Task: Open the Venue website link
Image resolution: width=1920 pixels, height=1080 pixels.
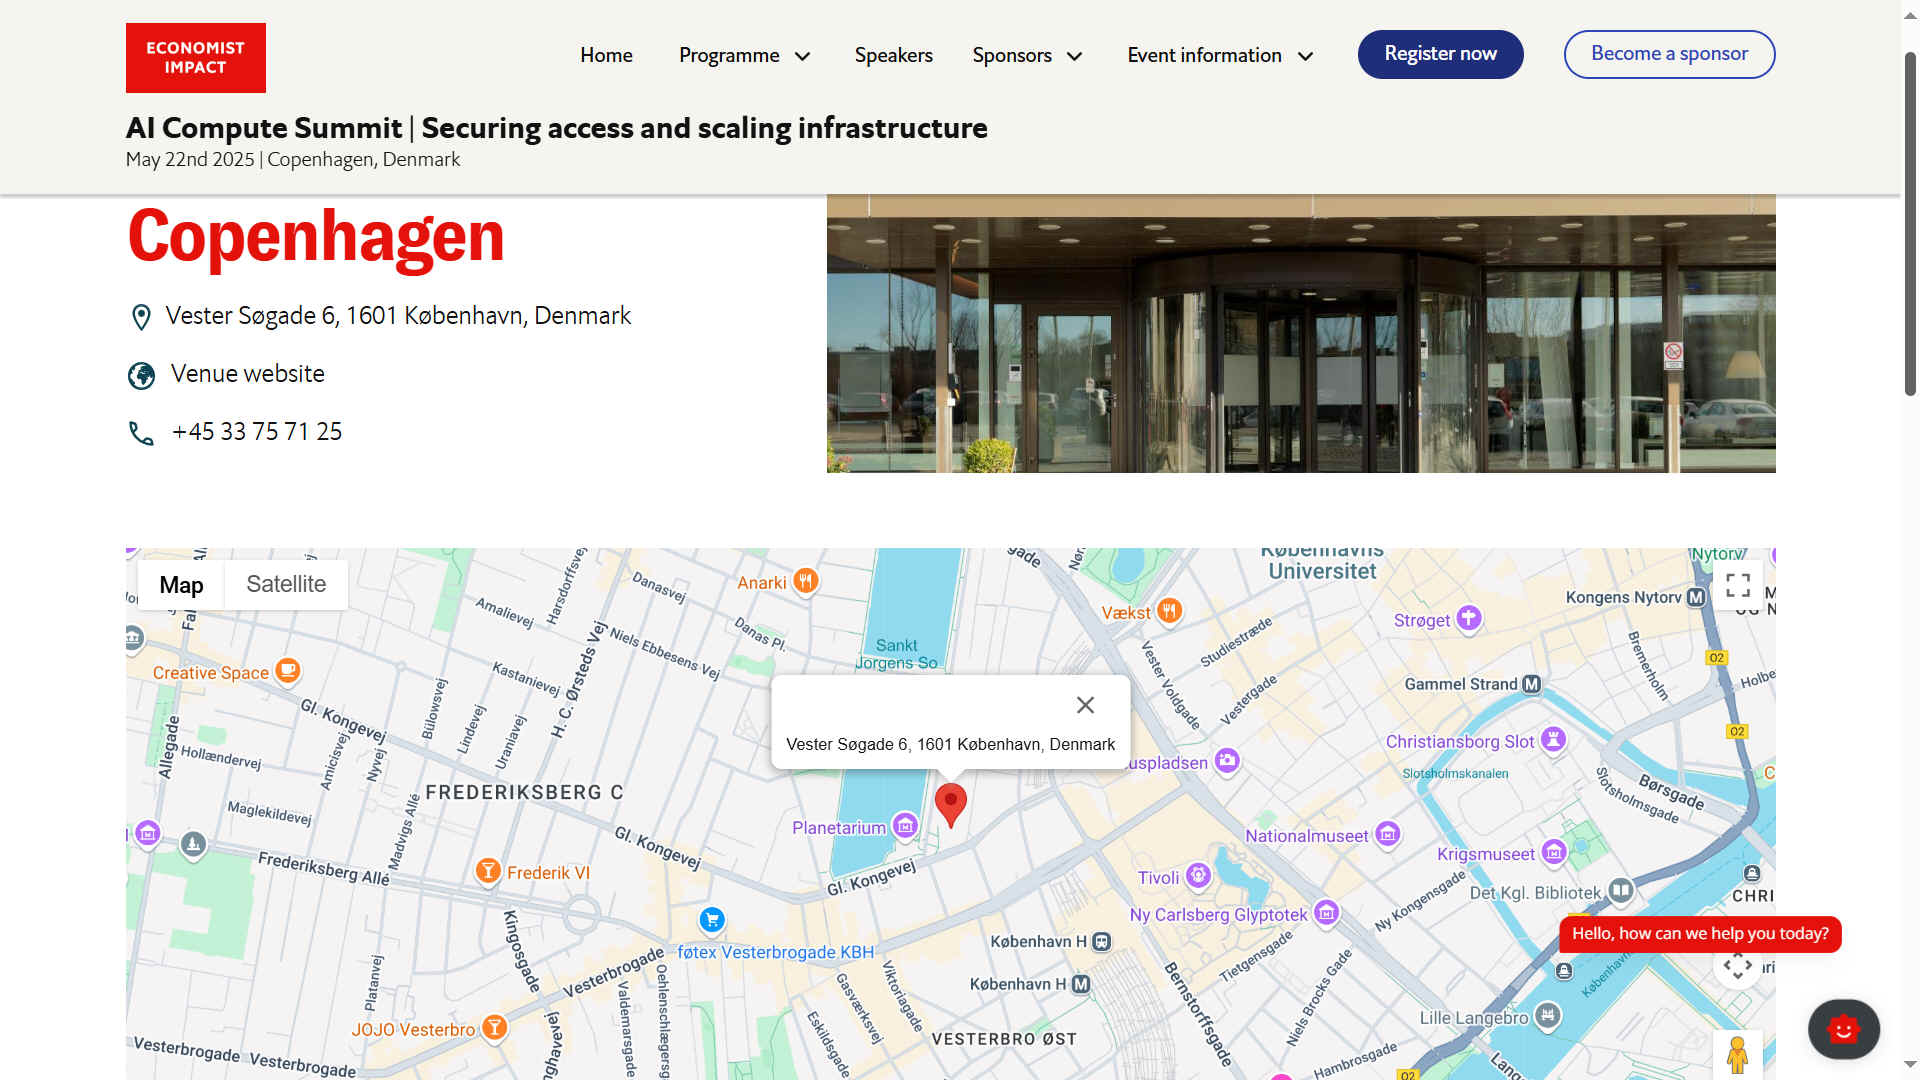Action: tap(248, 373)
